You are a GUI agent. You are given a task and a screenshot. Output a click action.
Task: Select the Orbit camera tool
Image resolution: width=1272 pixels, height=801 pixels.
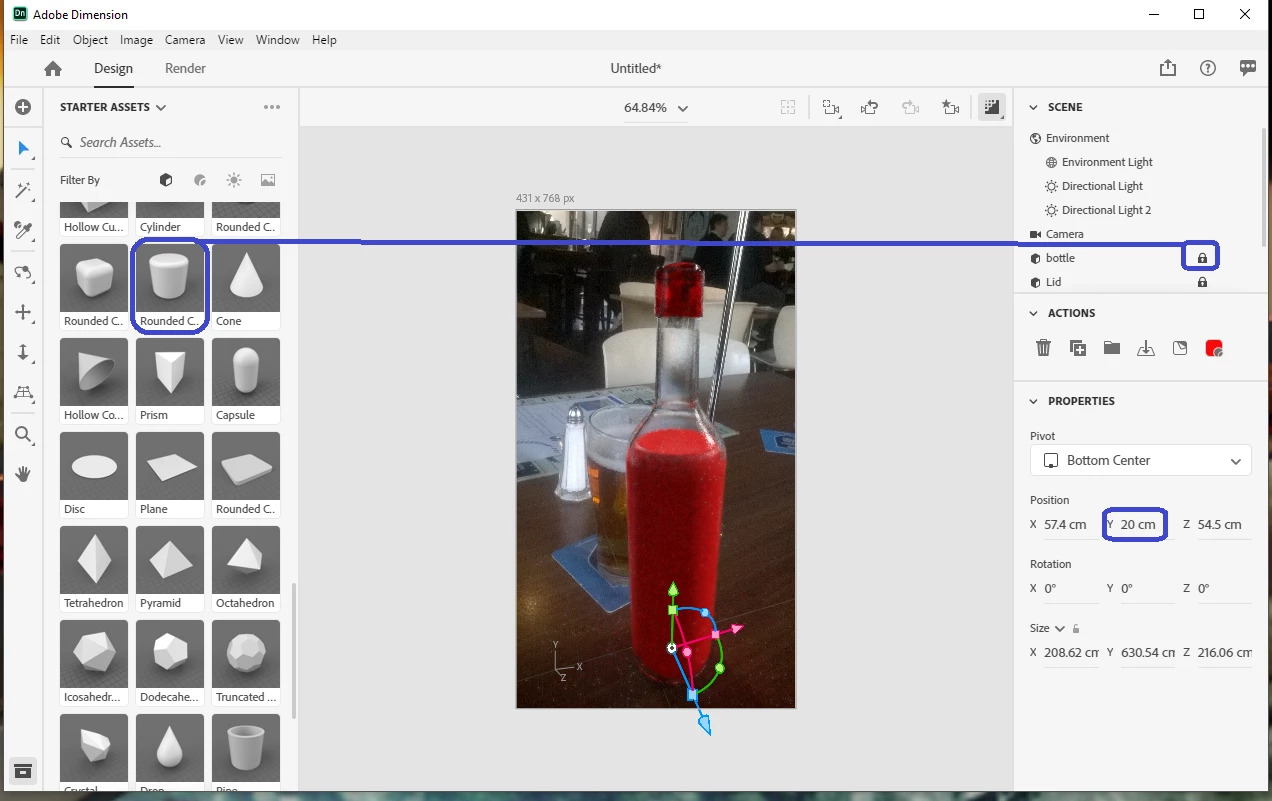[x=24, y=272]
